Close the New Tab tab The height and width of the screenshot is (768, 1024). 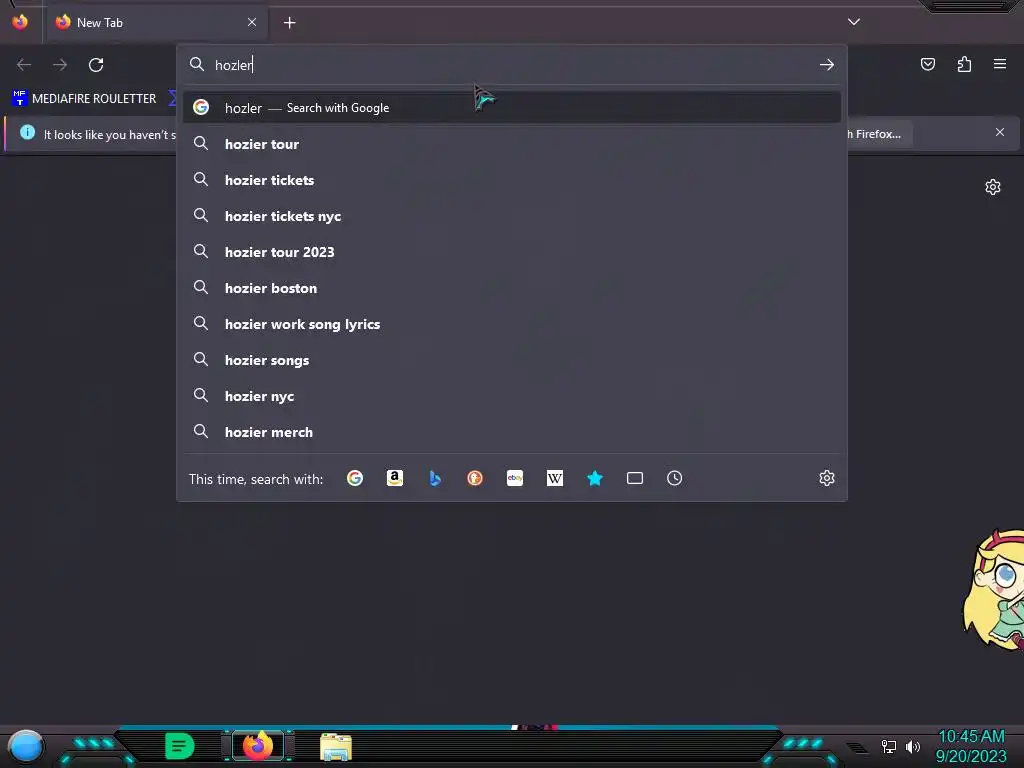tap(252, 22)
